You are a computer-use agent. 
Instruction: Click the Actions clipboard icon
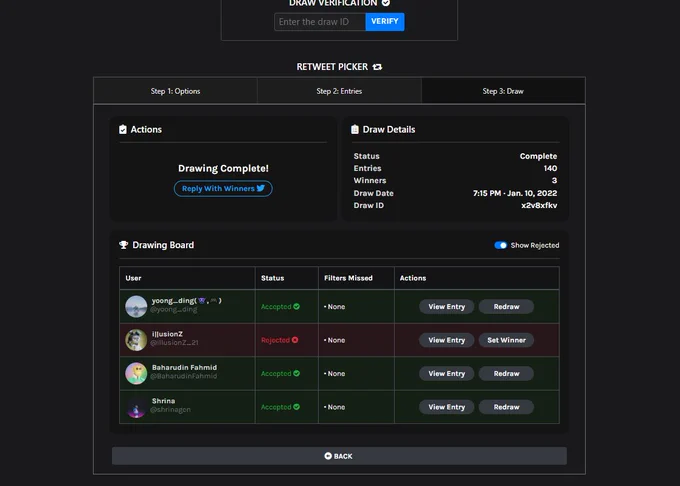point(123,129)
